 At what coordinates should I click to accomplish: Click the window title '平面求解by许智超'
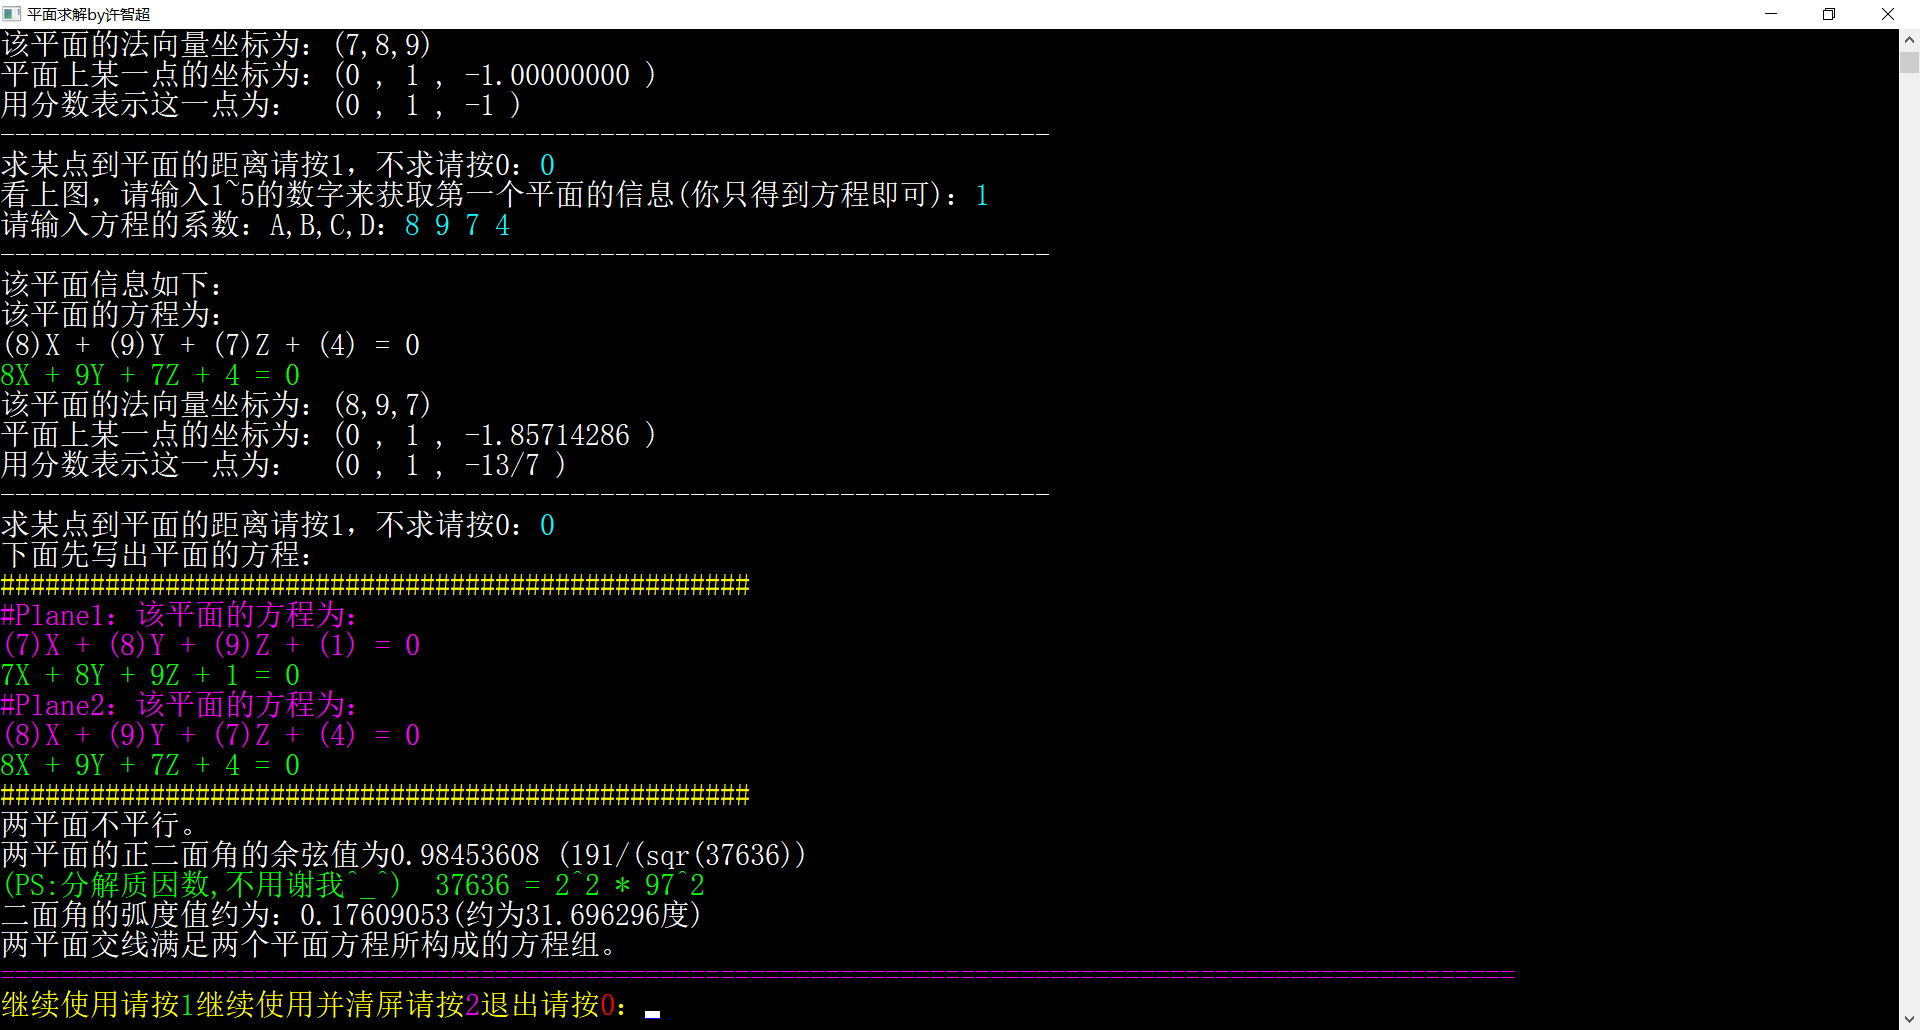coord(88,14)
